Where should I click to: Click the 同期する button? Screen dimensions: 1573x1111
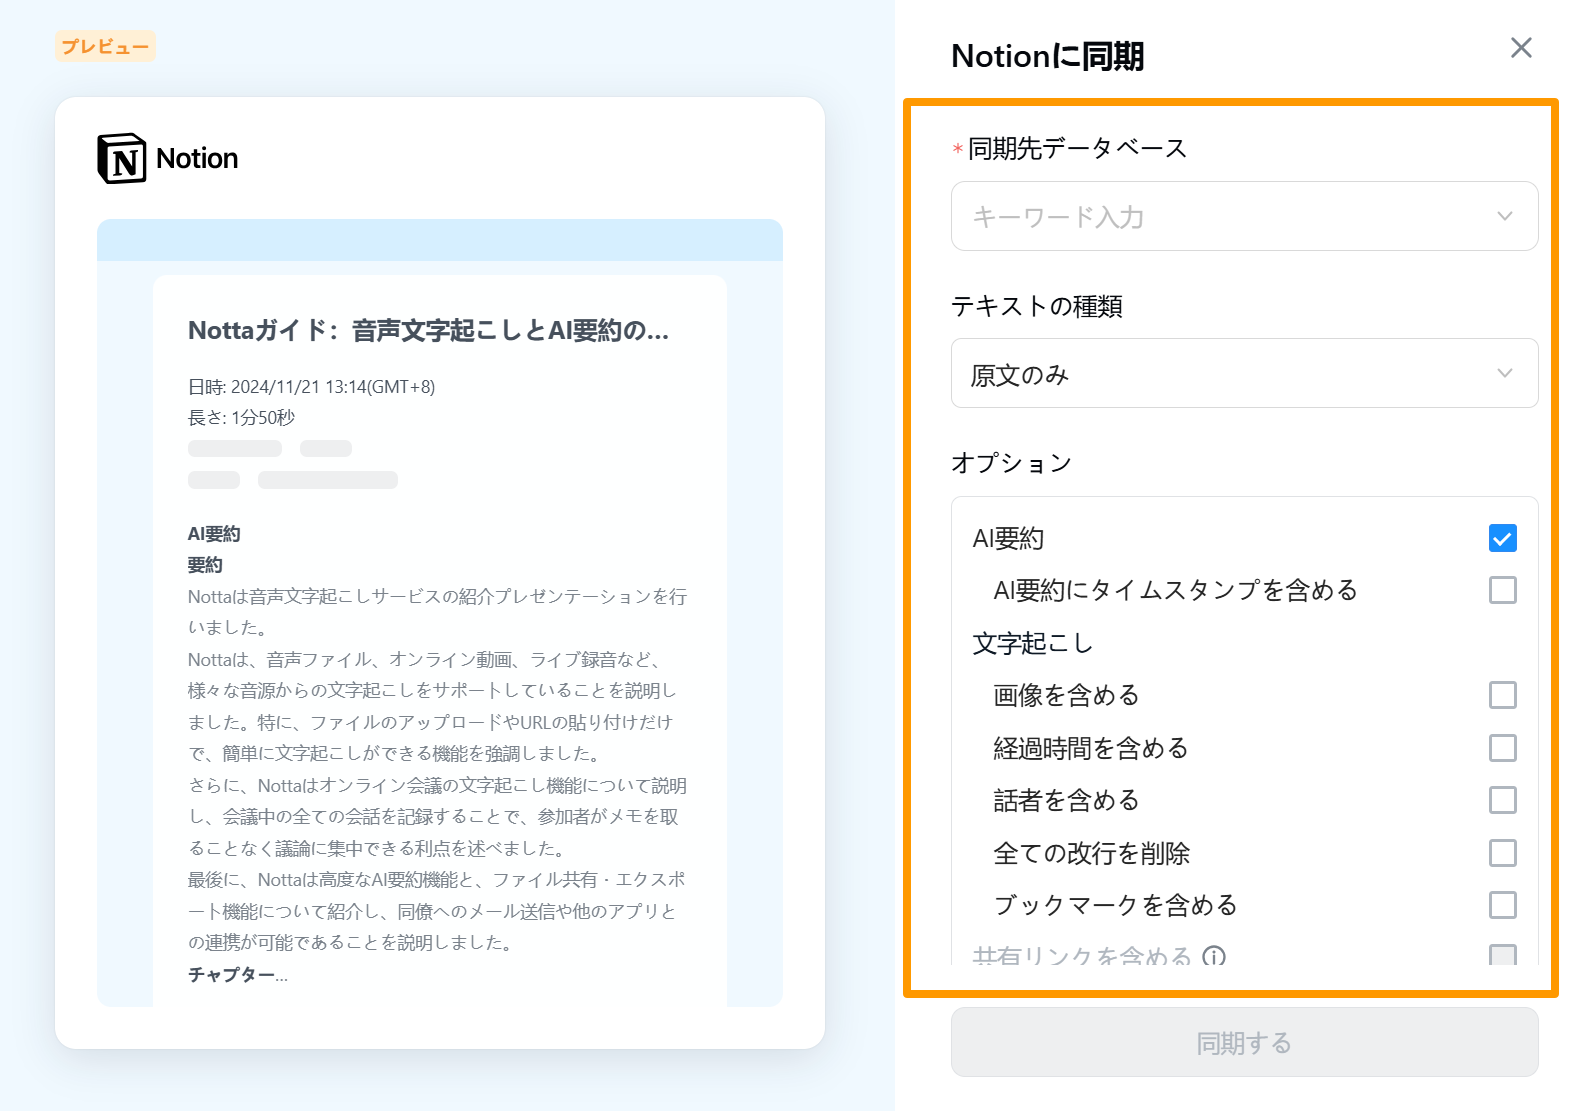point(1244,1042)
